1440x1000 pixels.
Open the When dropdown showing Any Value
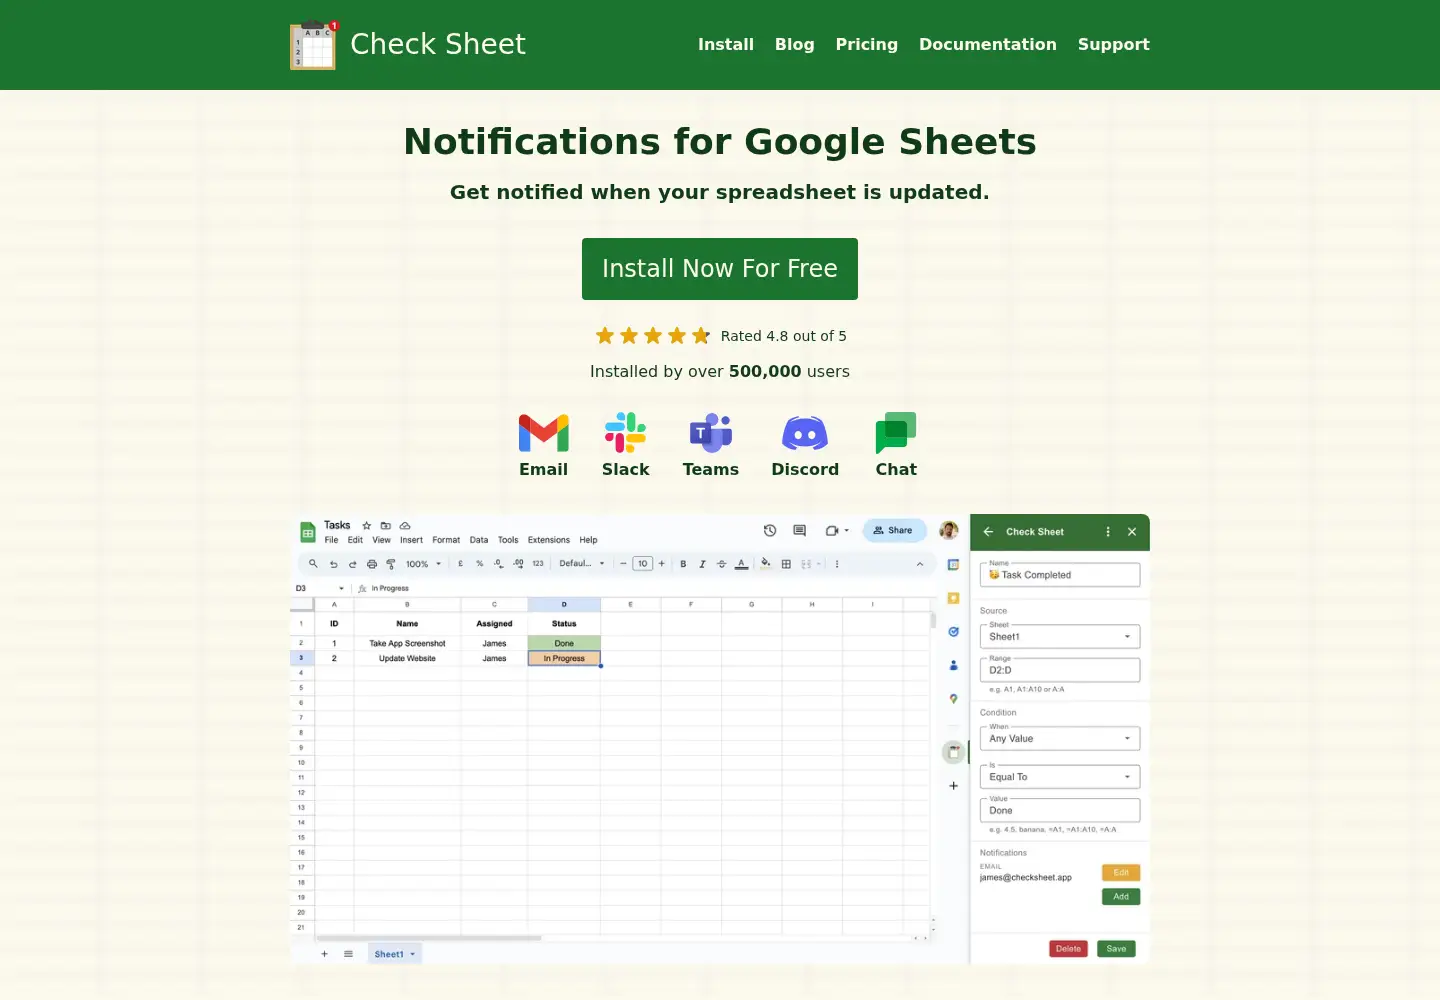click(1060, 739)
